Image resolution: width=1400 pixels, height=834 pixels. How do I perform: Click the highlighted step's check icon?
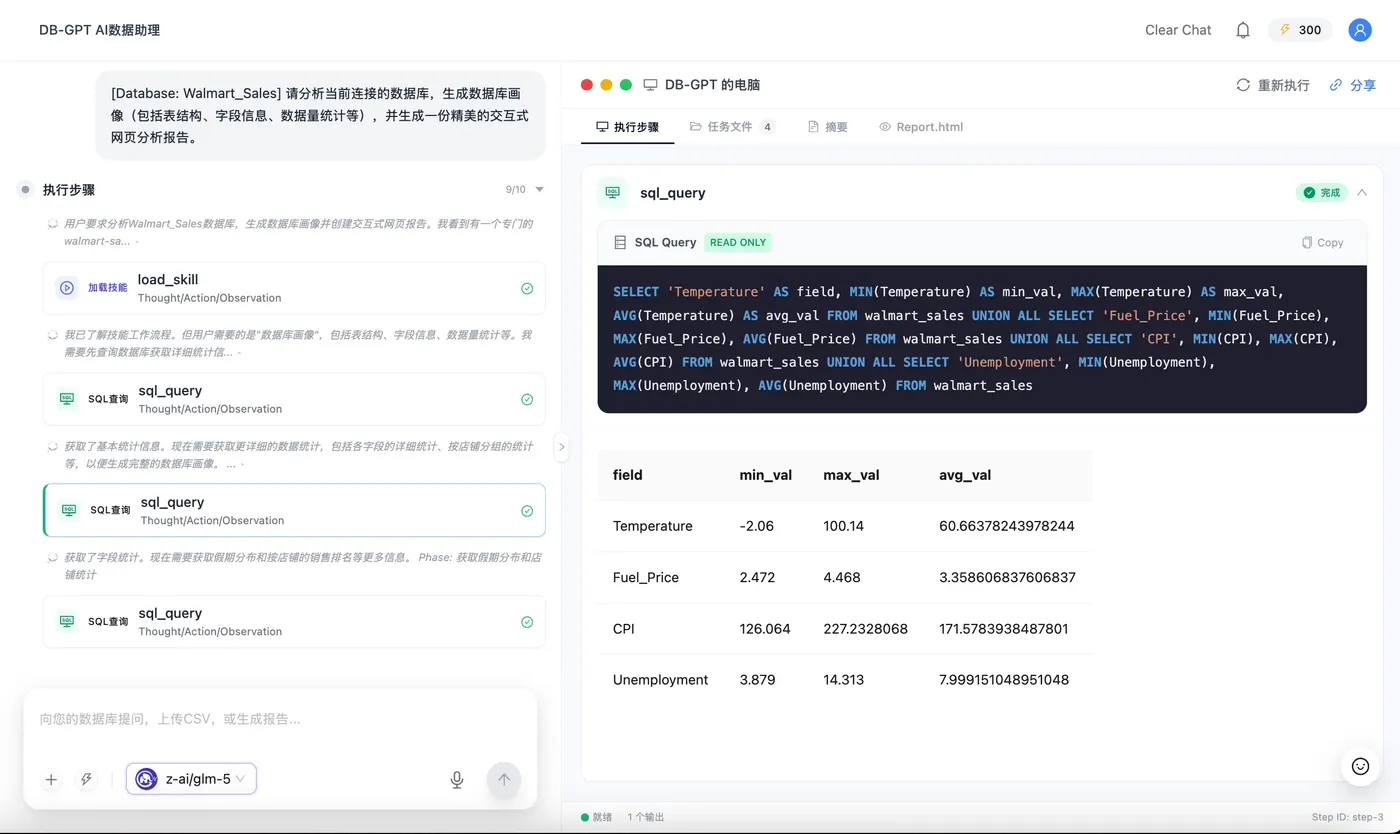click(x=527, y=511)
